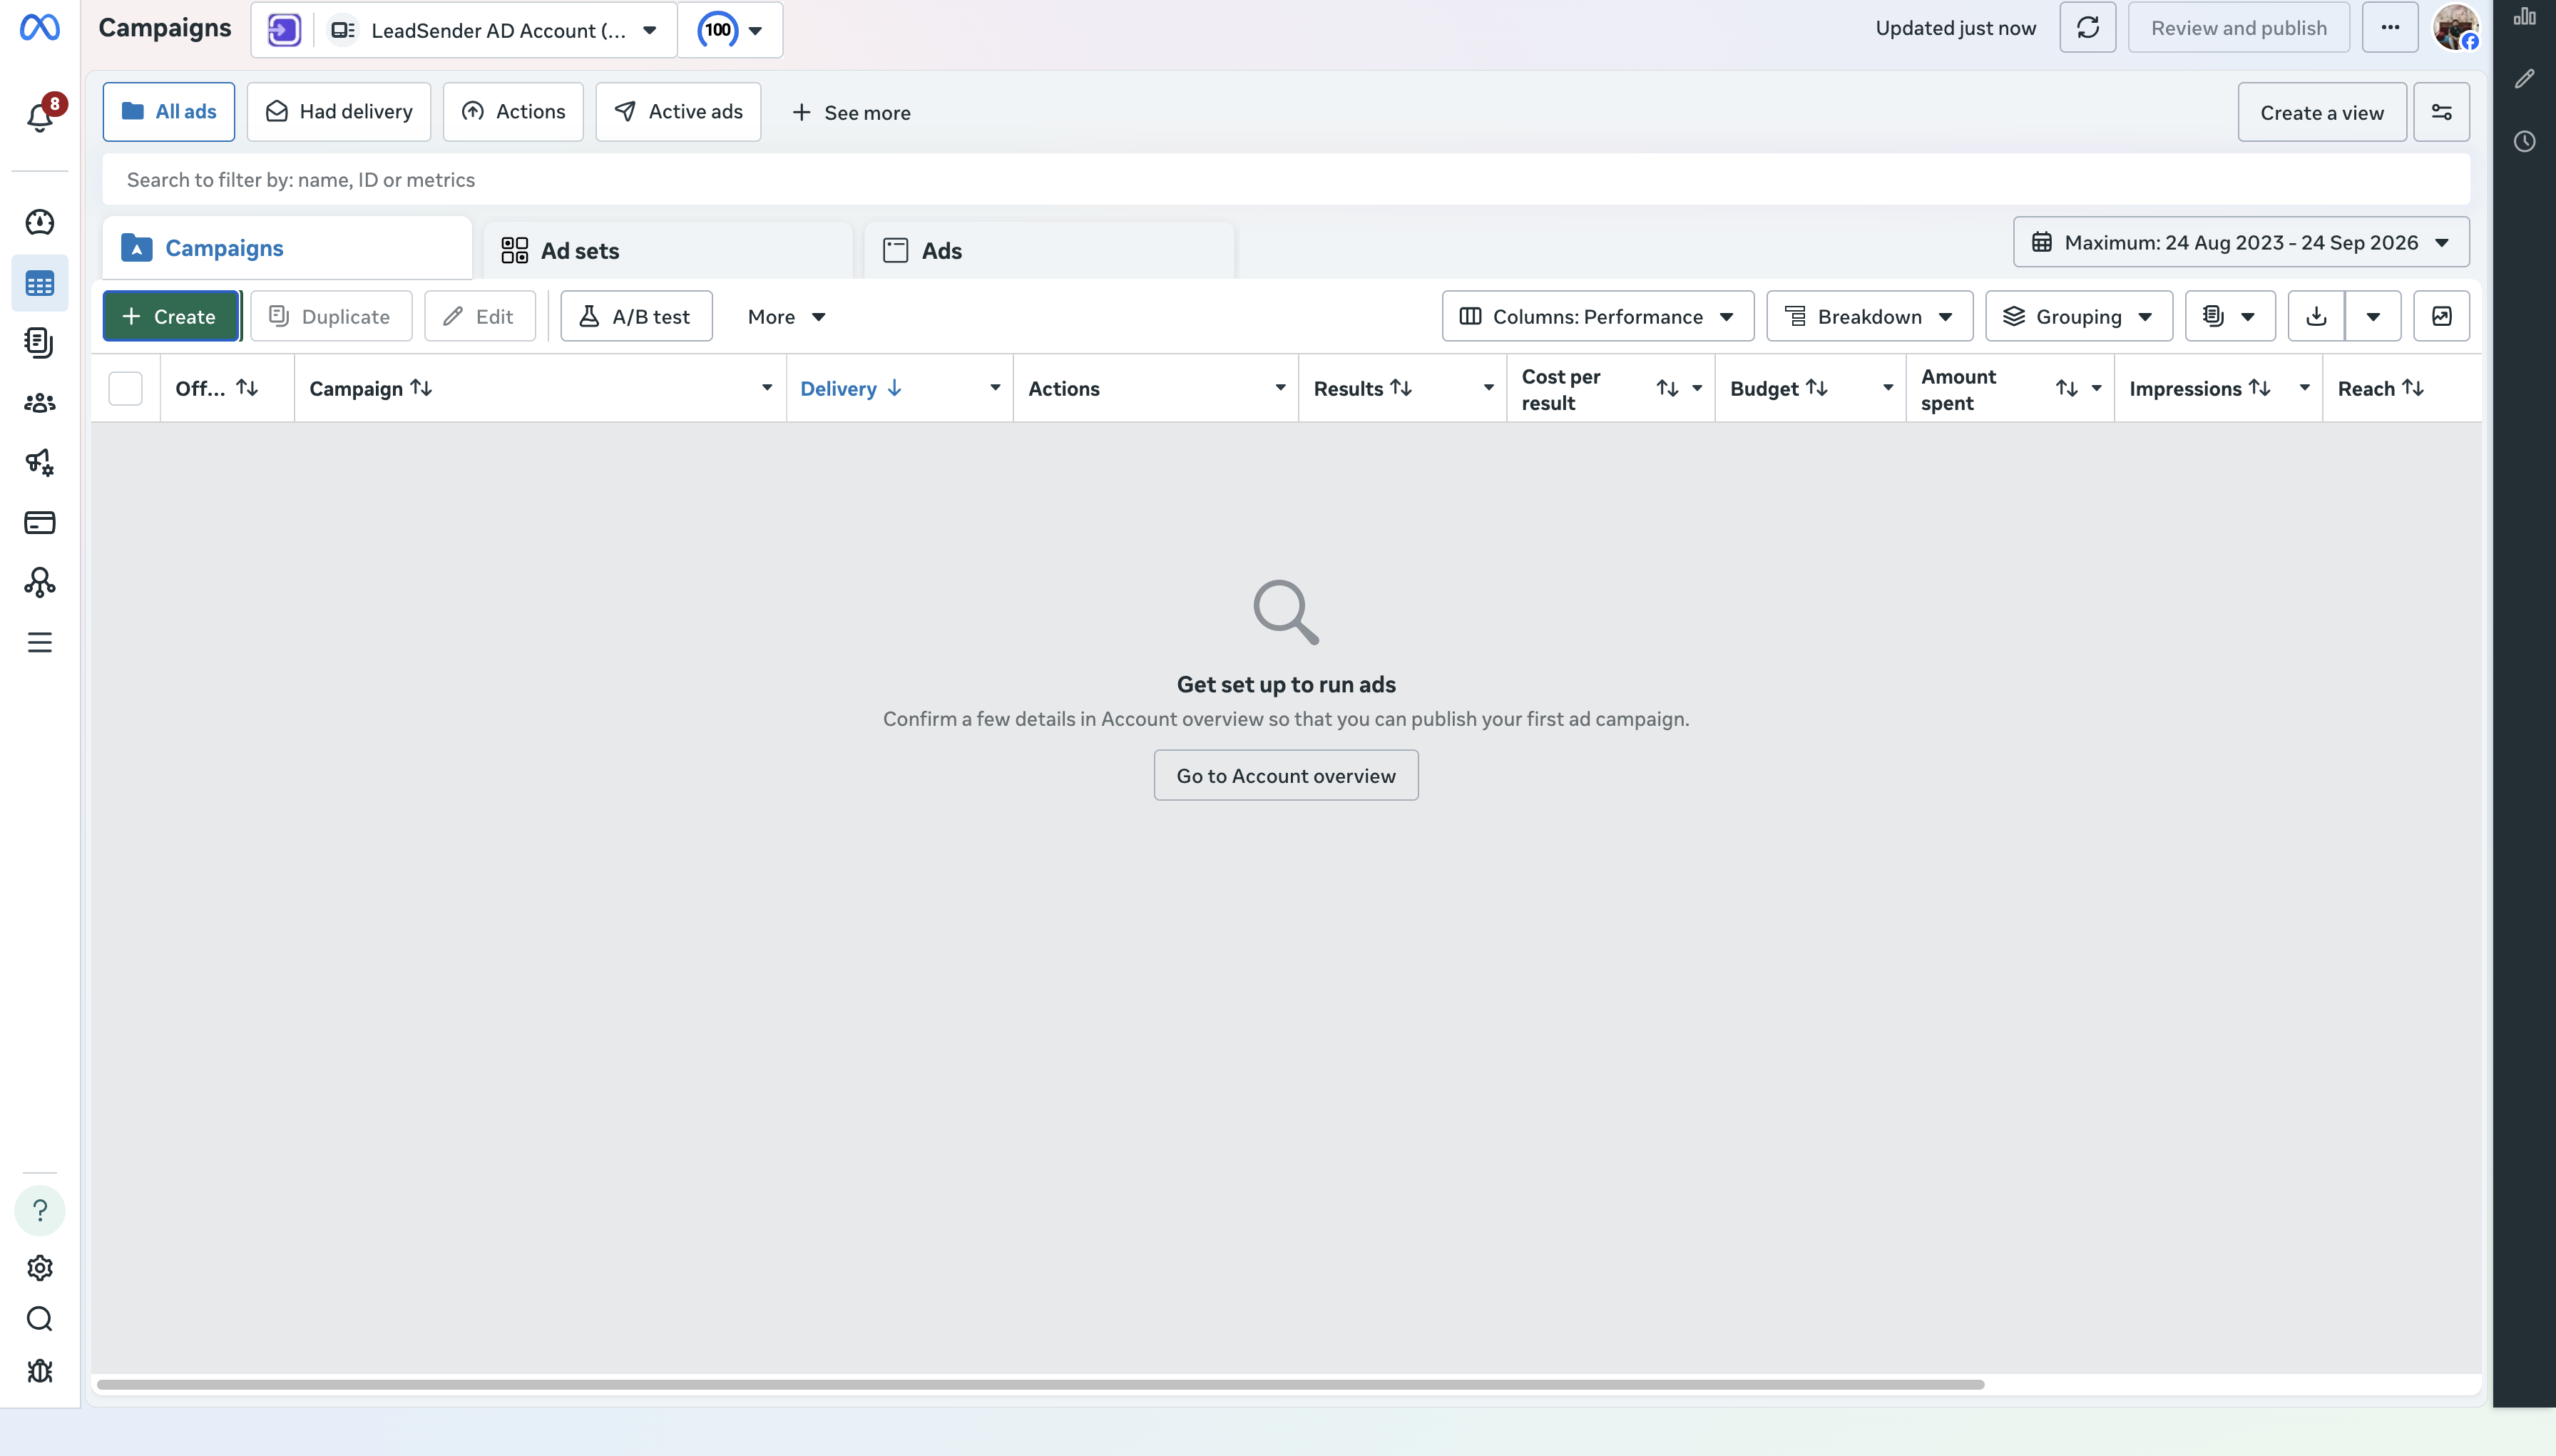Open the Settings gear in sidebar
Screen dimensions: 2556x1456
pos(40,1268)
